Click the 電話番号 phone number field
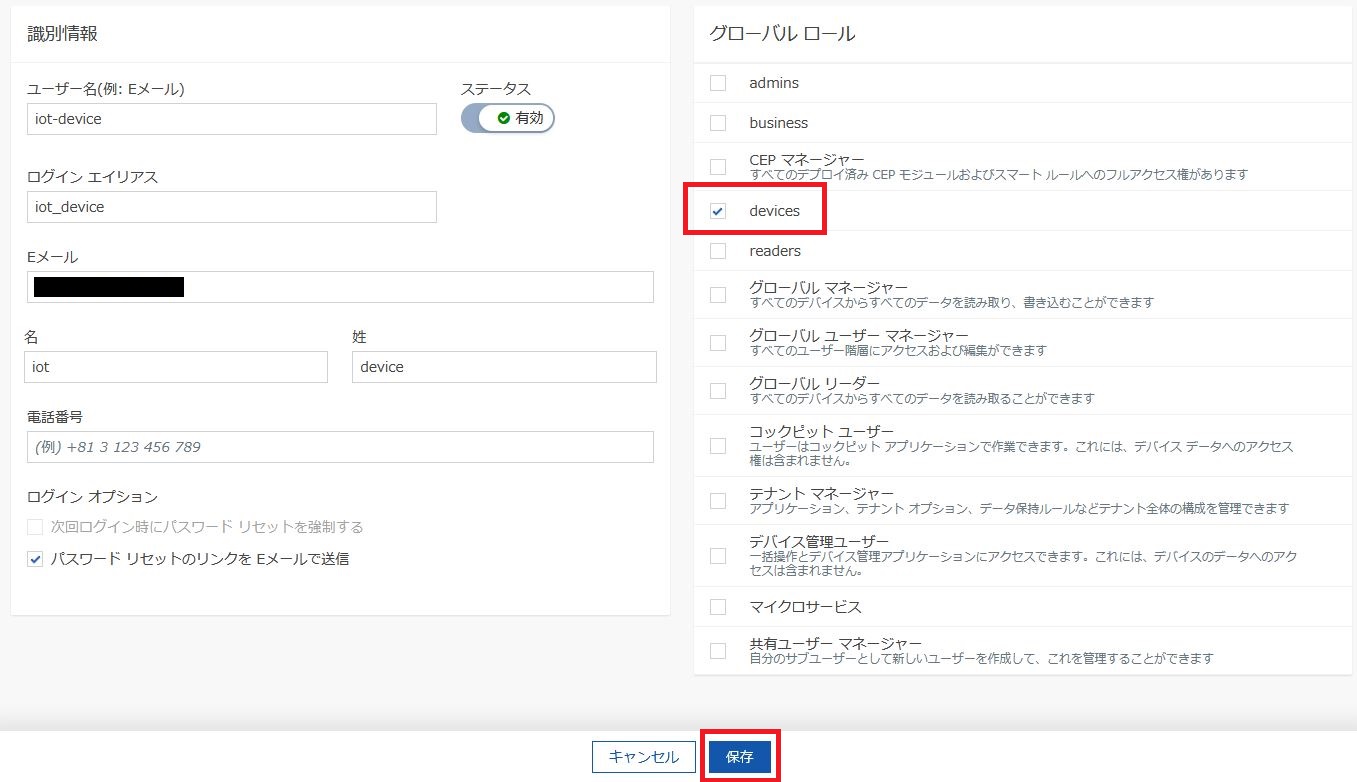 [x=340, y=447]
